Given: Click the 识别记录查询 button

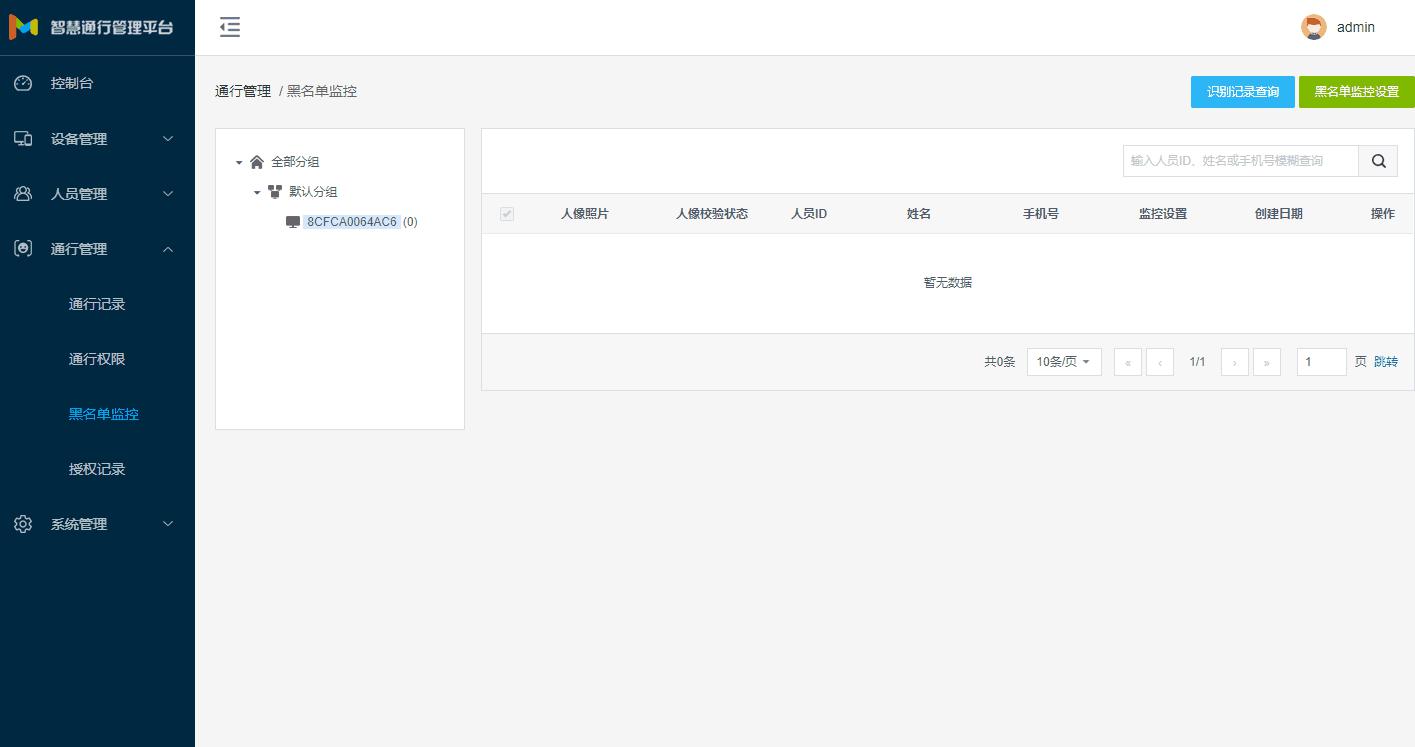Looking at the screenshot, I should 1242,92.
